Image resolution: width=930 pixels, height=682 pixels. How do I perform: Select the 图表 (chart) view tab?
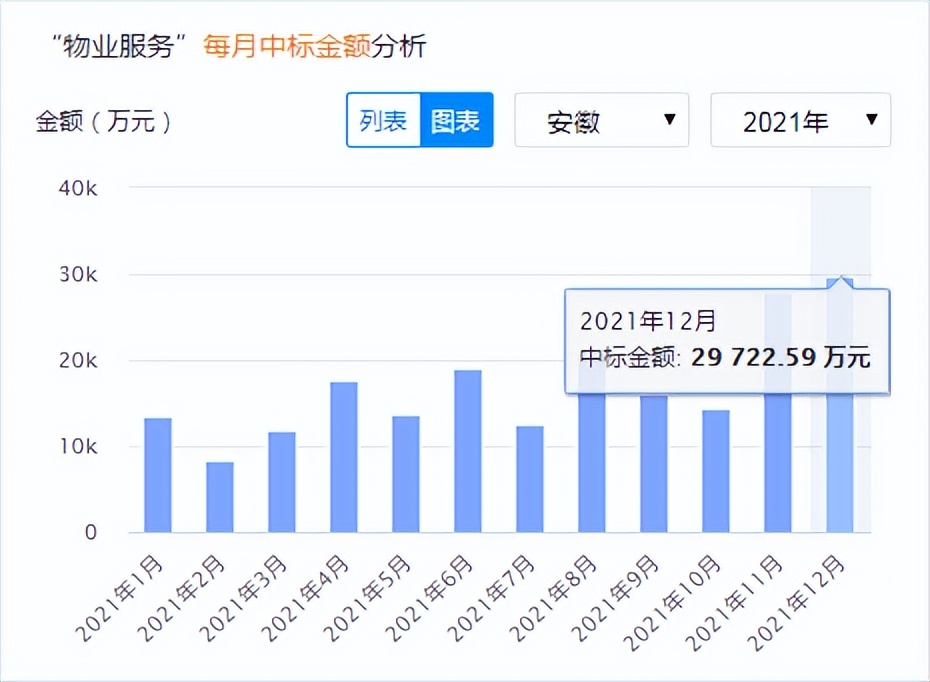[456, 120]
